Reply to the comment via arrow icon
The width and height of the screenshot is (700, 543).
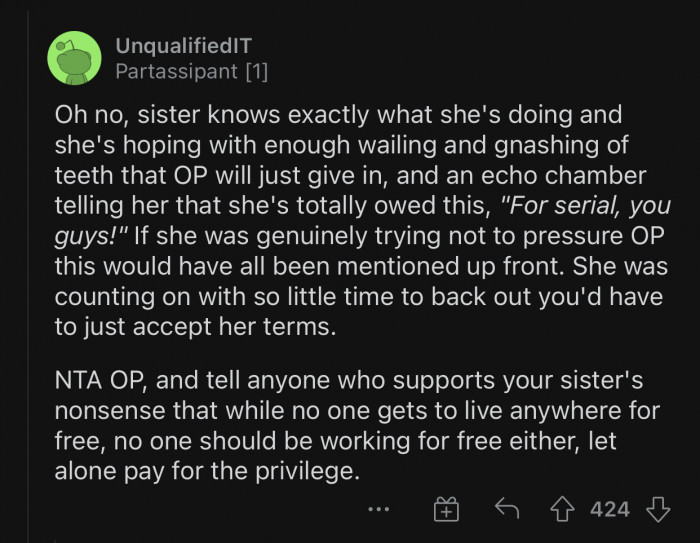pyautogui.click(x=507, y=509)
